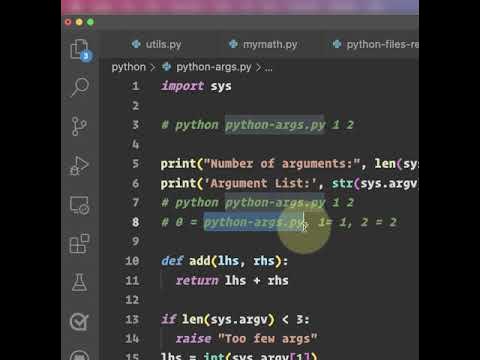Viewport: 480px width, 360px height.
Task: Open the Explorer view in the activity bar
Action: coord(80,50)
